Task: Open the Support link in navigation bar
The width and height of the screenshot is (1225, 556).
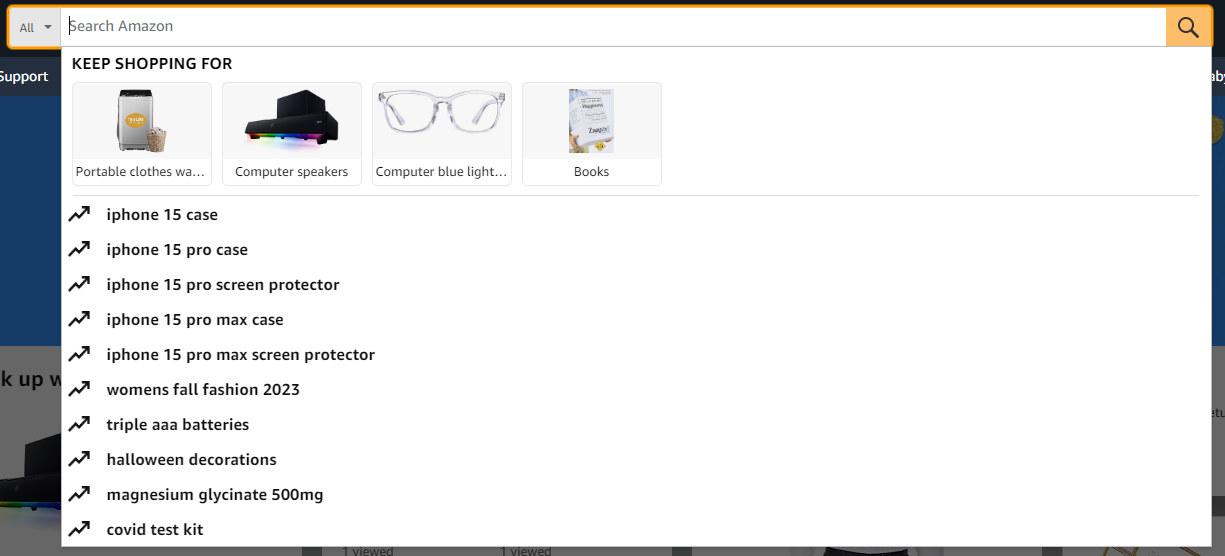Action: [x=24, y=77]
